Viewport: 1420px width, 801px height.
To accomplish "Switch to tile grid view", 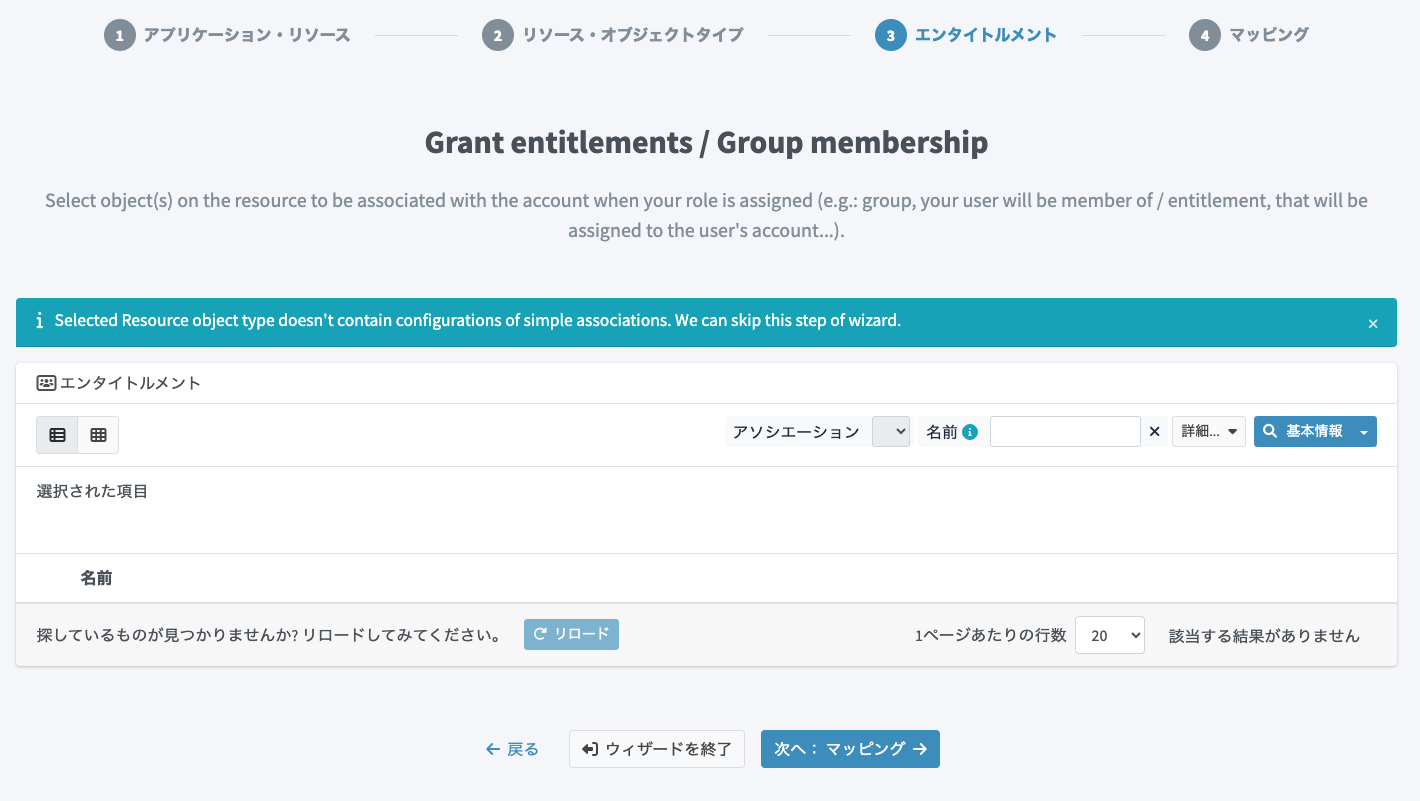I will click(98, 435).
